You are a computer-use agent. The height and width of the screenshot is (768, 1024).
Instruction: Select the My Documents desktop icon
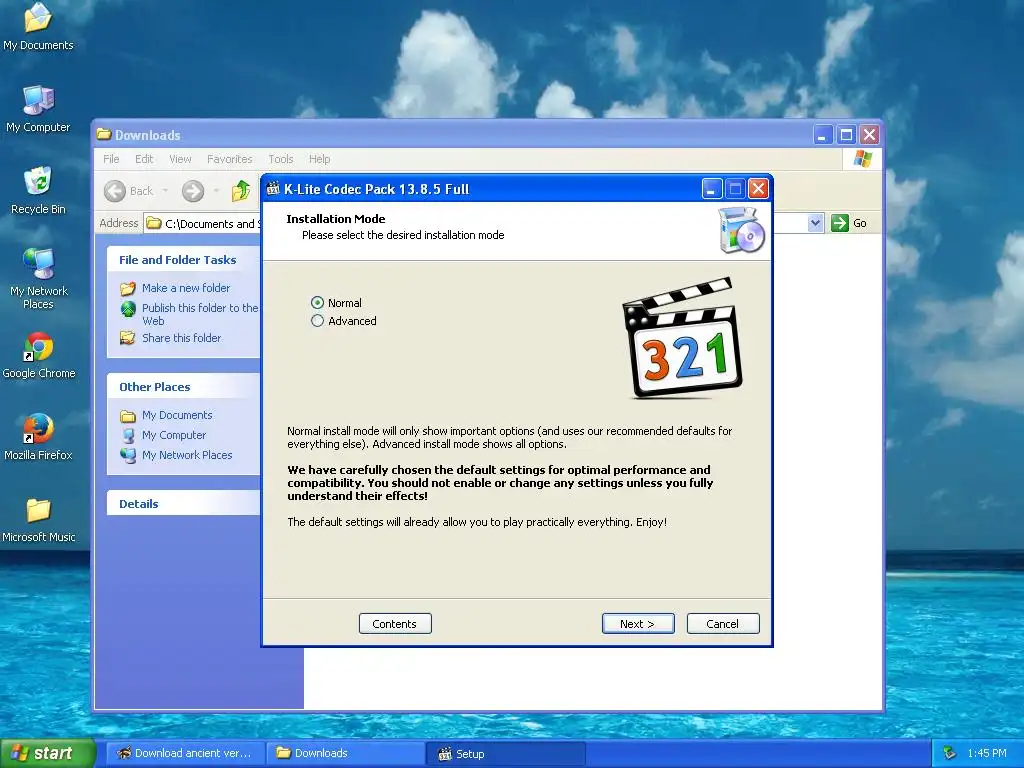[x=38, y=27]
